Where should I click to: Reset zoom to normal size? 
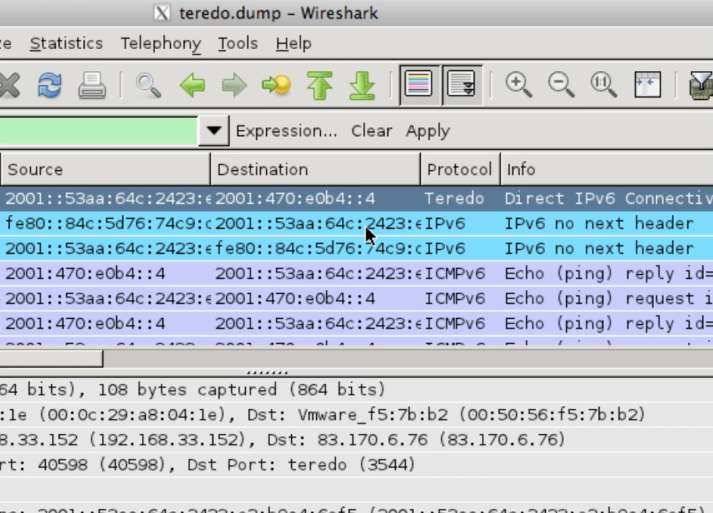point(603,85)
